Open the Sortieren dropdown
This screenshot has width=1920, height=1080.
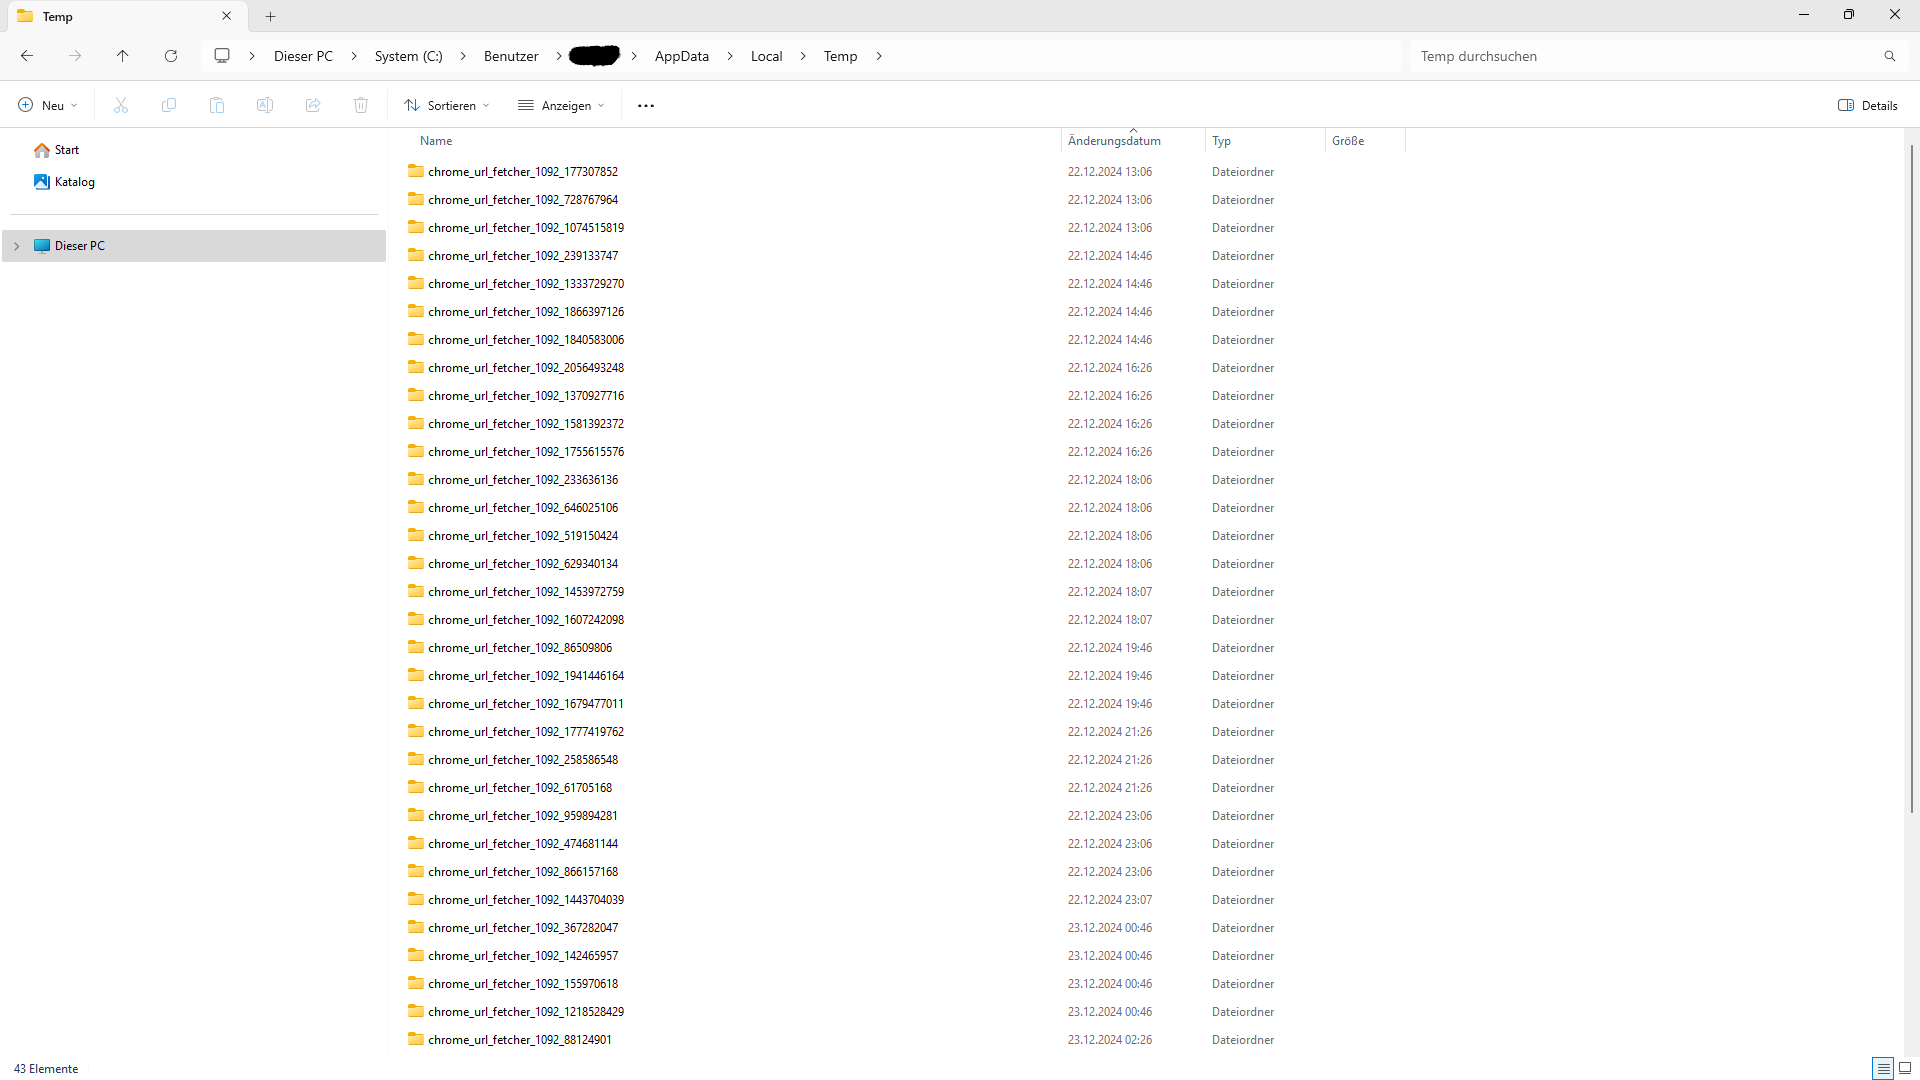tap(447, 105)
